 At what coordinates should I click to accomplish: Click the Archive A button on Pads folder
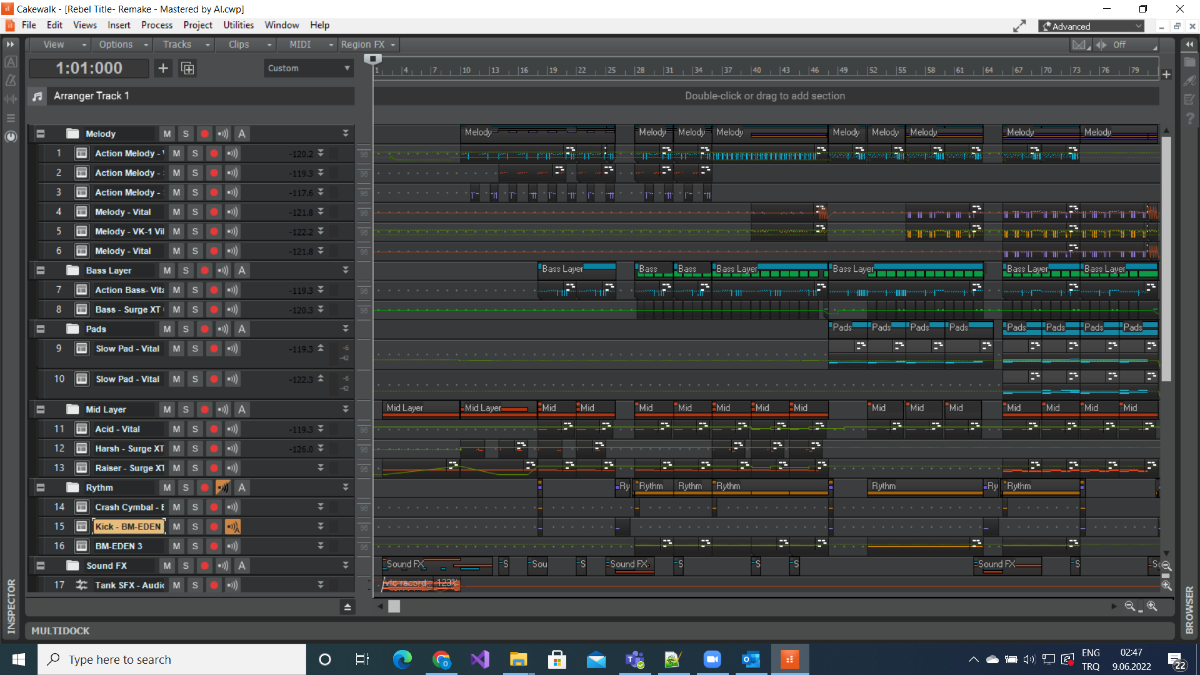[242, 328]
